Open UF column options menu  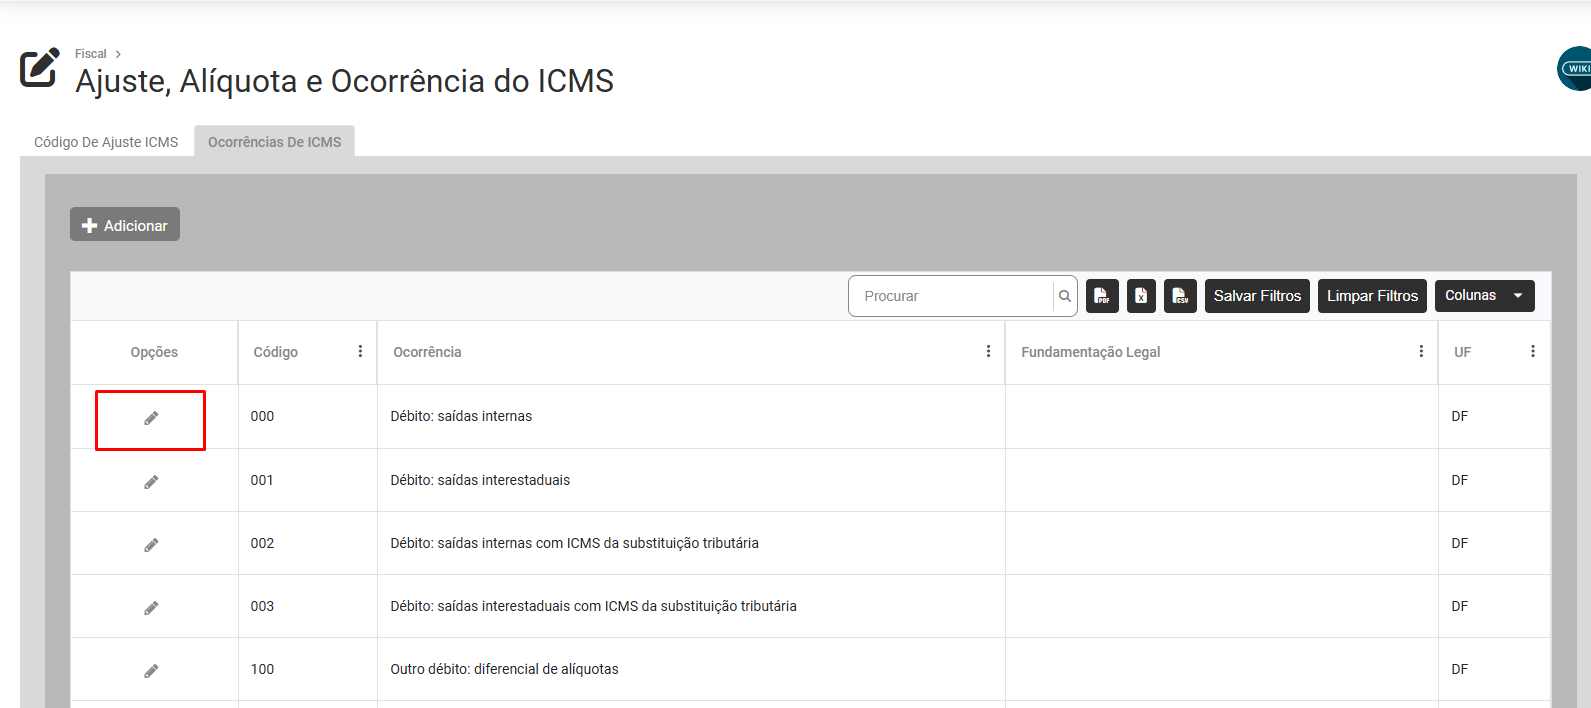click(1532, 351)
